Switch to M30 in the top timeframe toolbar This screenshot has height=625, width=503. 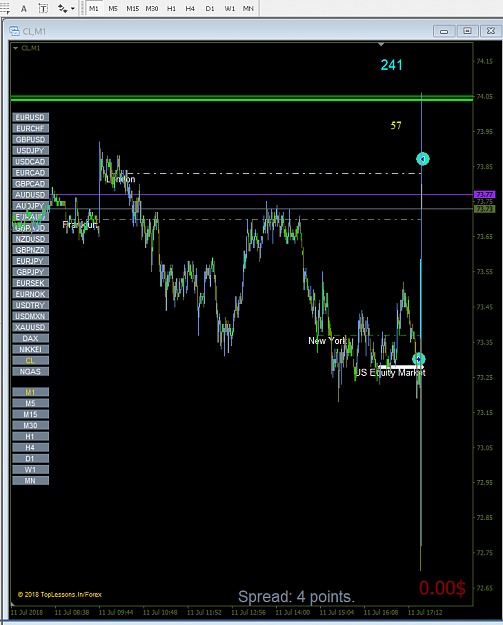tap(151, 8)
